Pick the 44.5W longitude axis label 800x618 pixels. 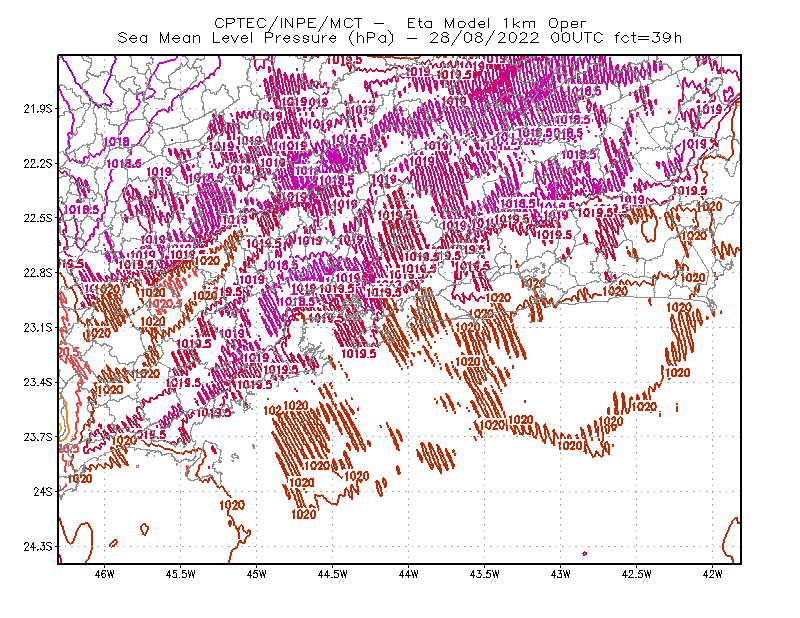coord(333,574)
